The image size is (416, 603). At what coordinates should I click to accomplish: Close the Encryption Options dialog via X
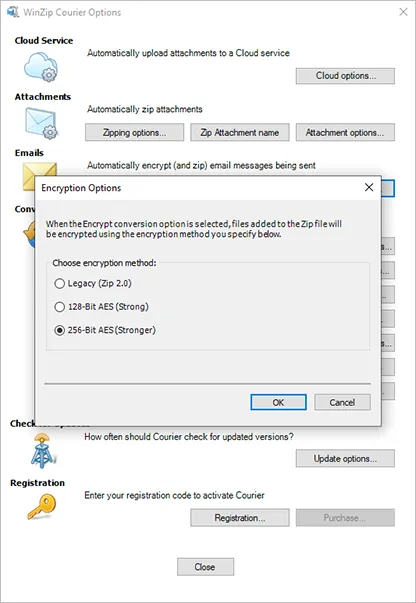369,187
